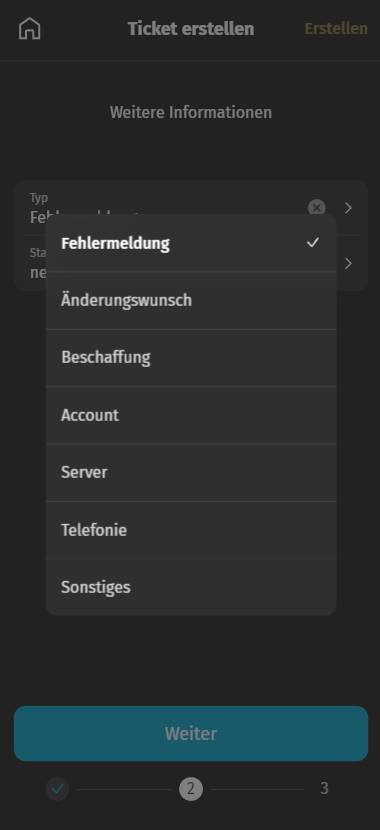
Task: Go to the home screen icon
Action: (x=30, y=29)
